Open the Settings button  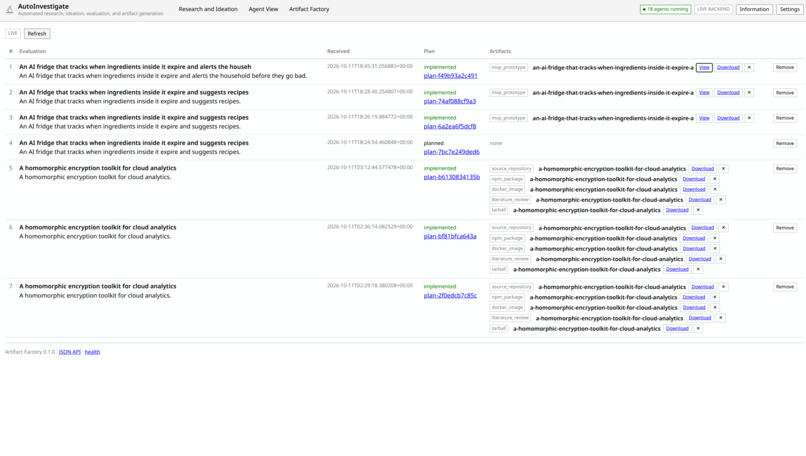point(790,9)
